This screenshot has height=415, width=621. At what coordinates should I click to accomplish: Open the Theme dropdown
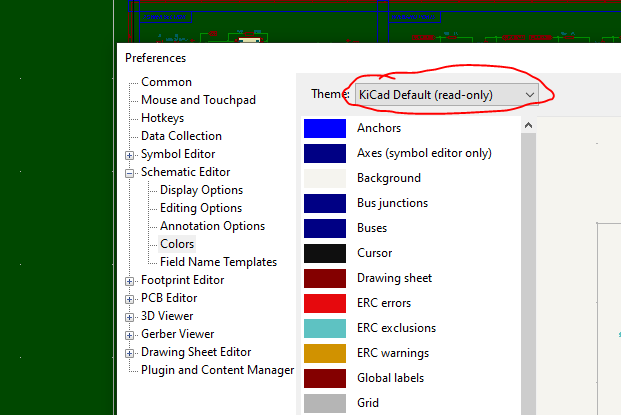point(447,94)
